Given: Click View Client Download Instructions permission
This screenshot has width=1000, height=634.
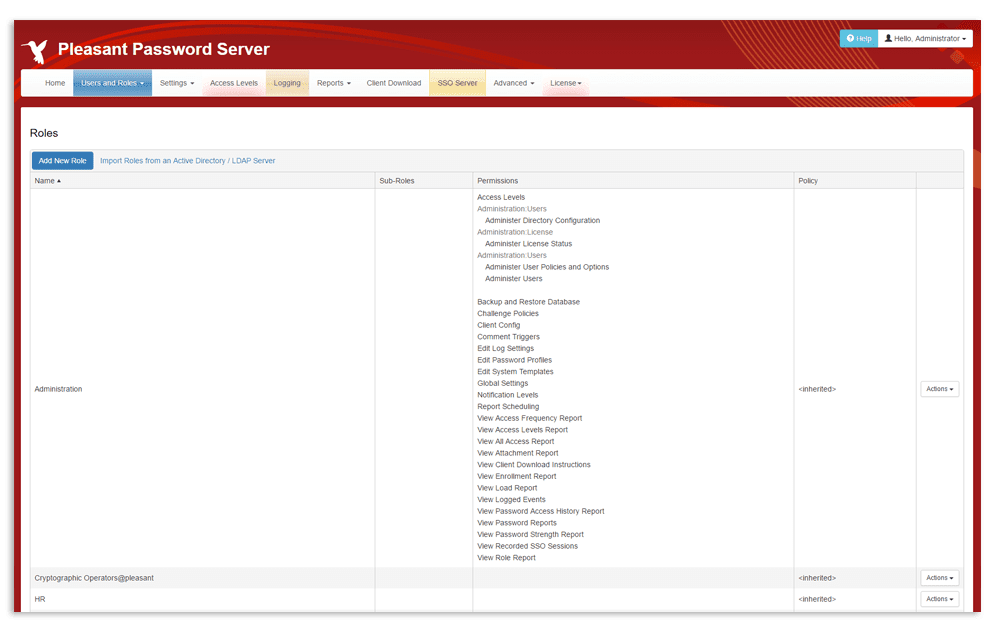Looking at the screenshot, I should click(534, 465).
